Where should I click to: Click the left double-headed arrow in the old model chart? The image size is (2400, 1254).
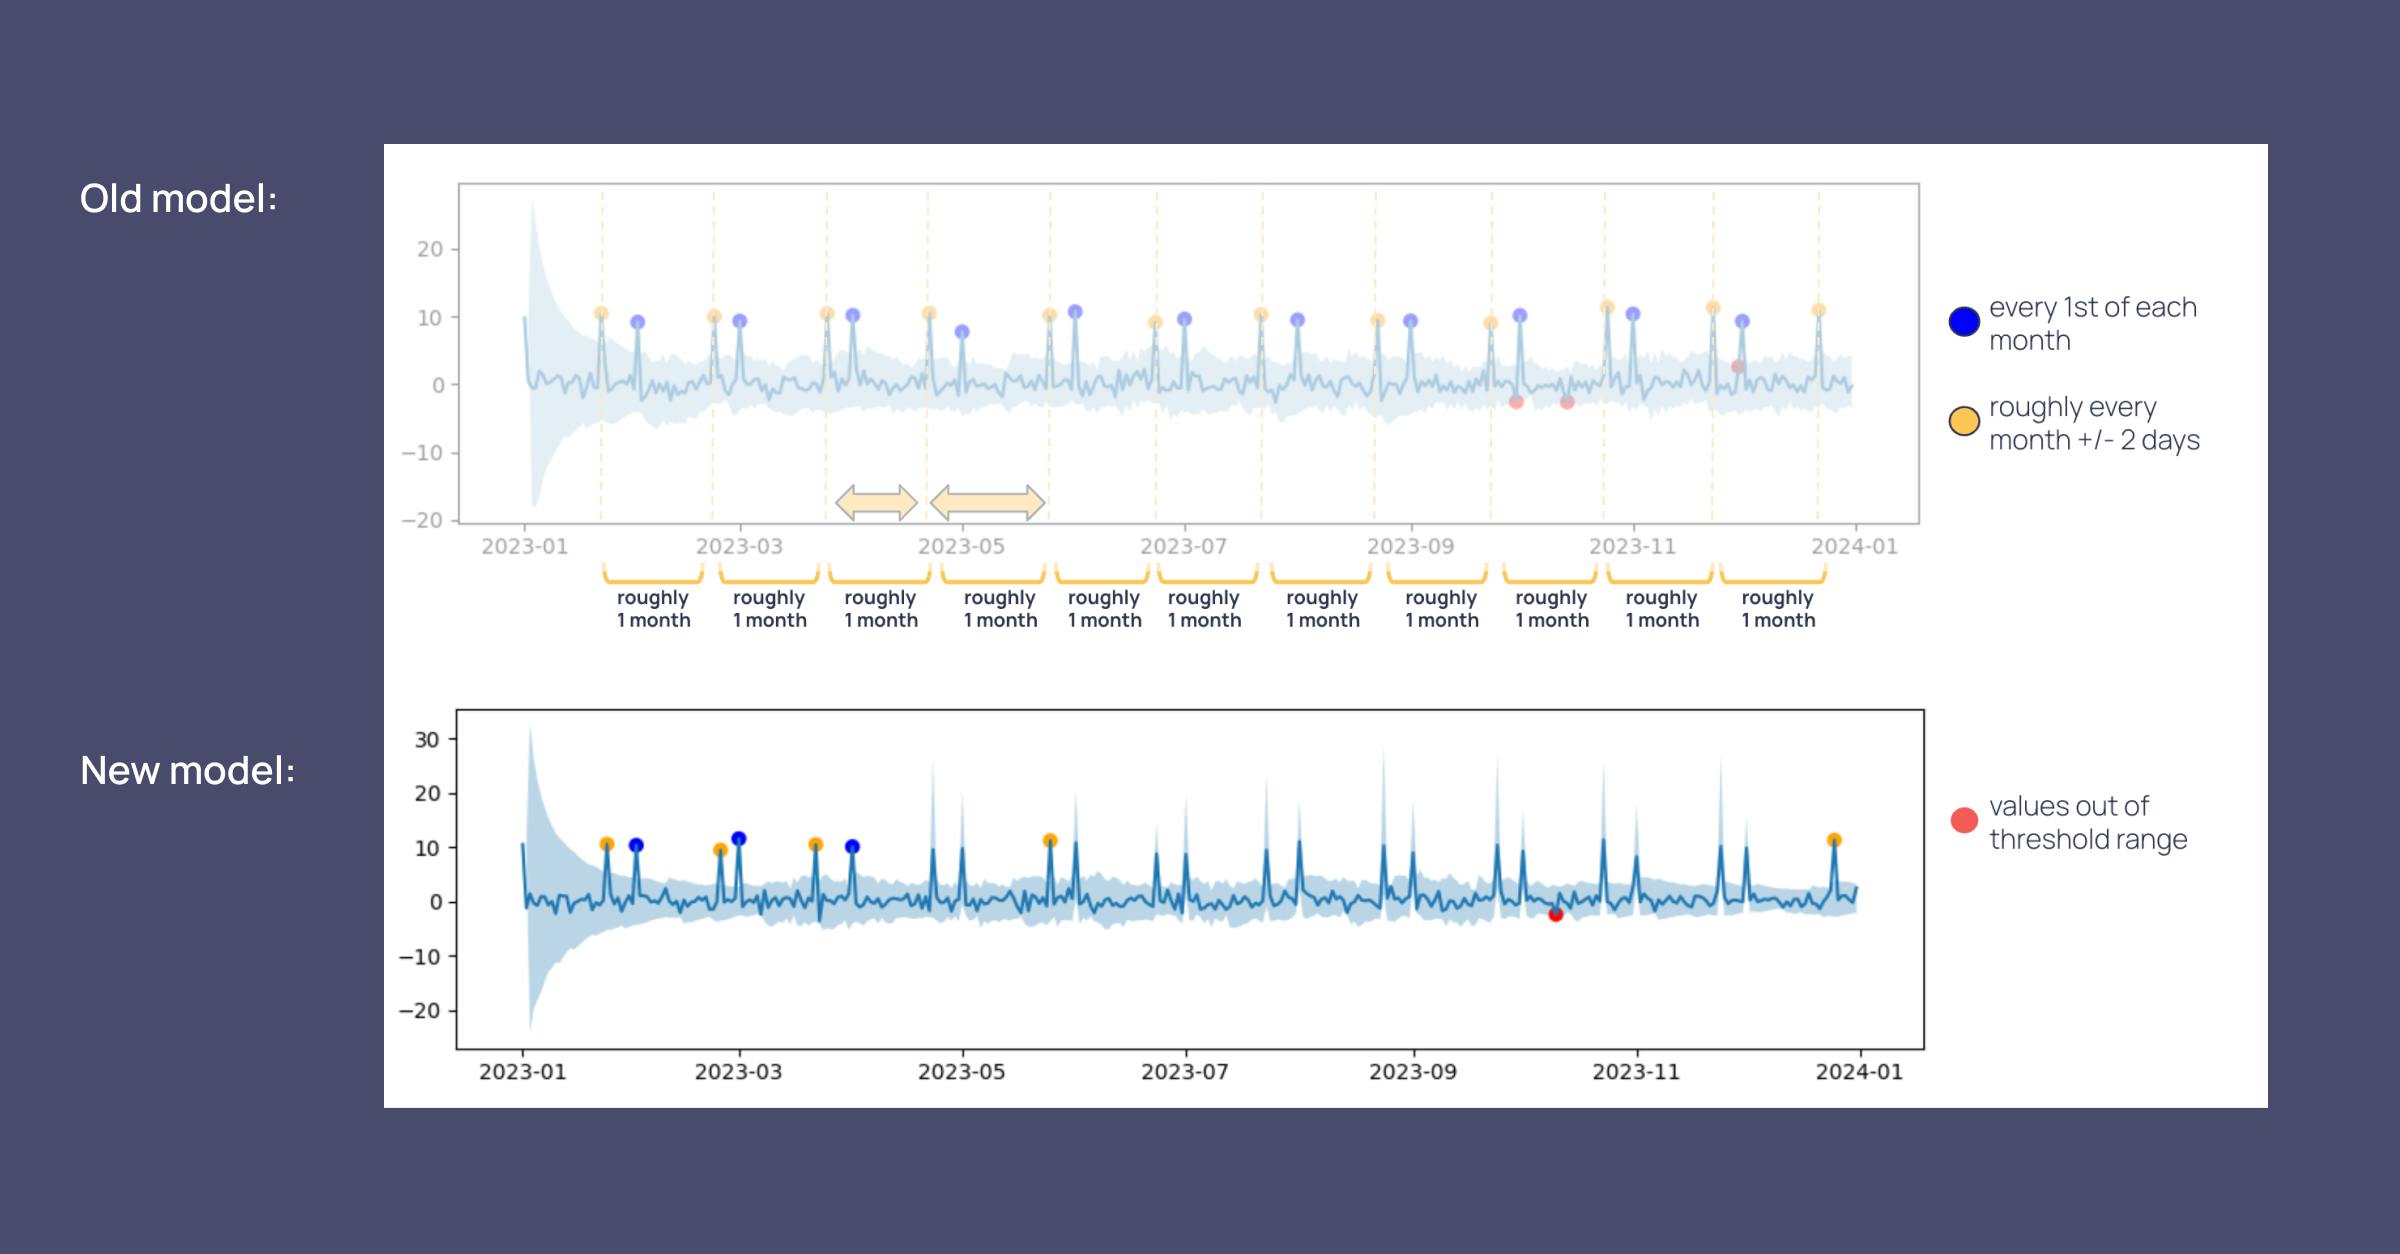pyautogui.click(x=876, y=502)
